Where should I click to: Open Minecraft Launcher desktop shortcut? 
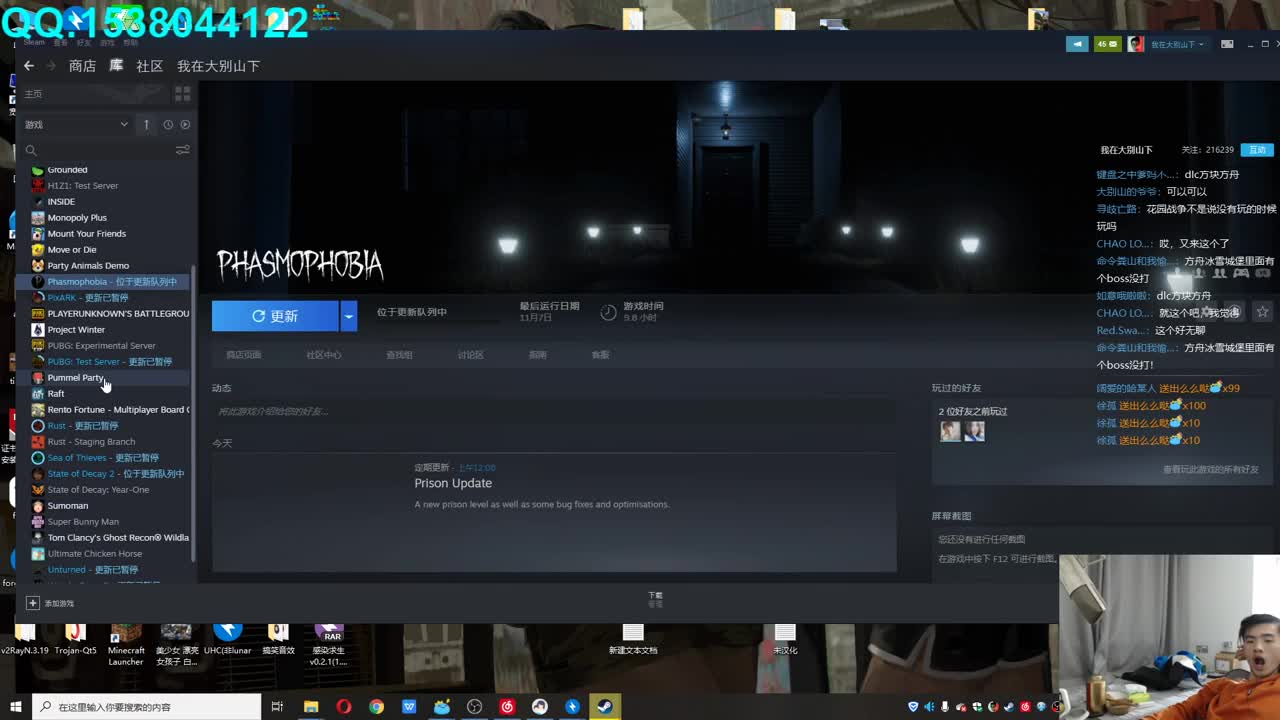click(126, 643)
